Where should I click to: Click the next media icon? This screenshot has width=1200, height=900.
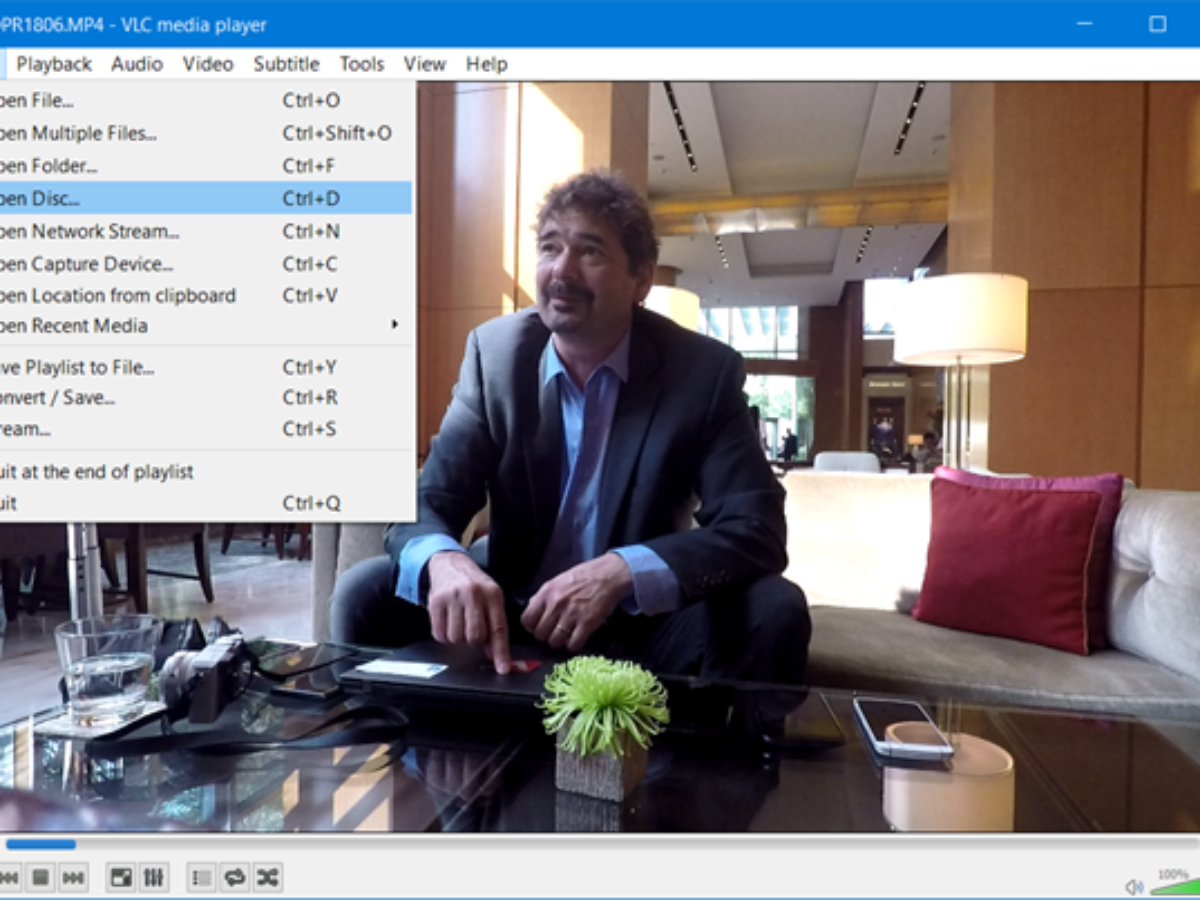tap(72, 877)
